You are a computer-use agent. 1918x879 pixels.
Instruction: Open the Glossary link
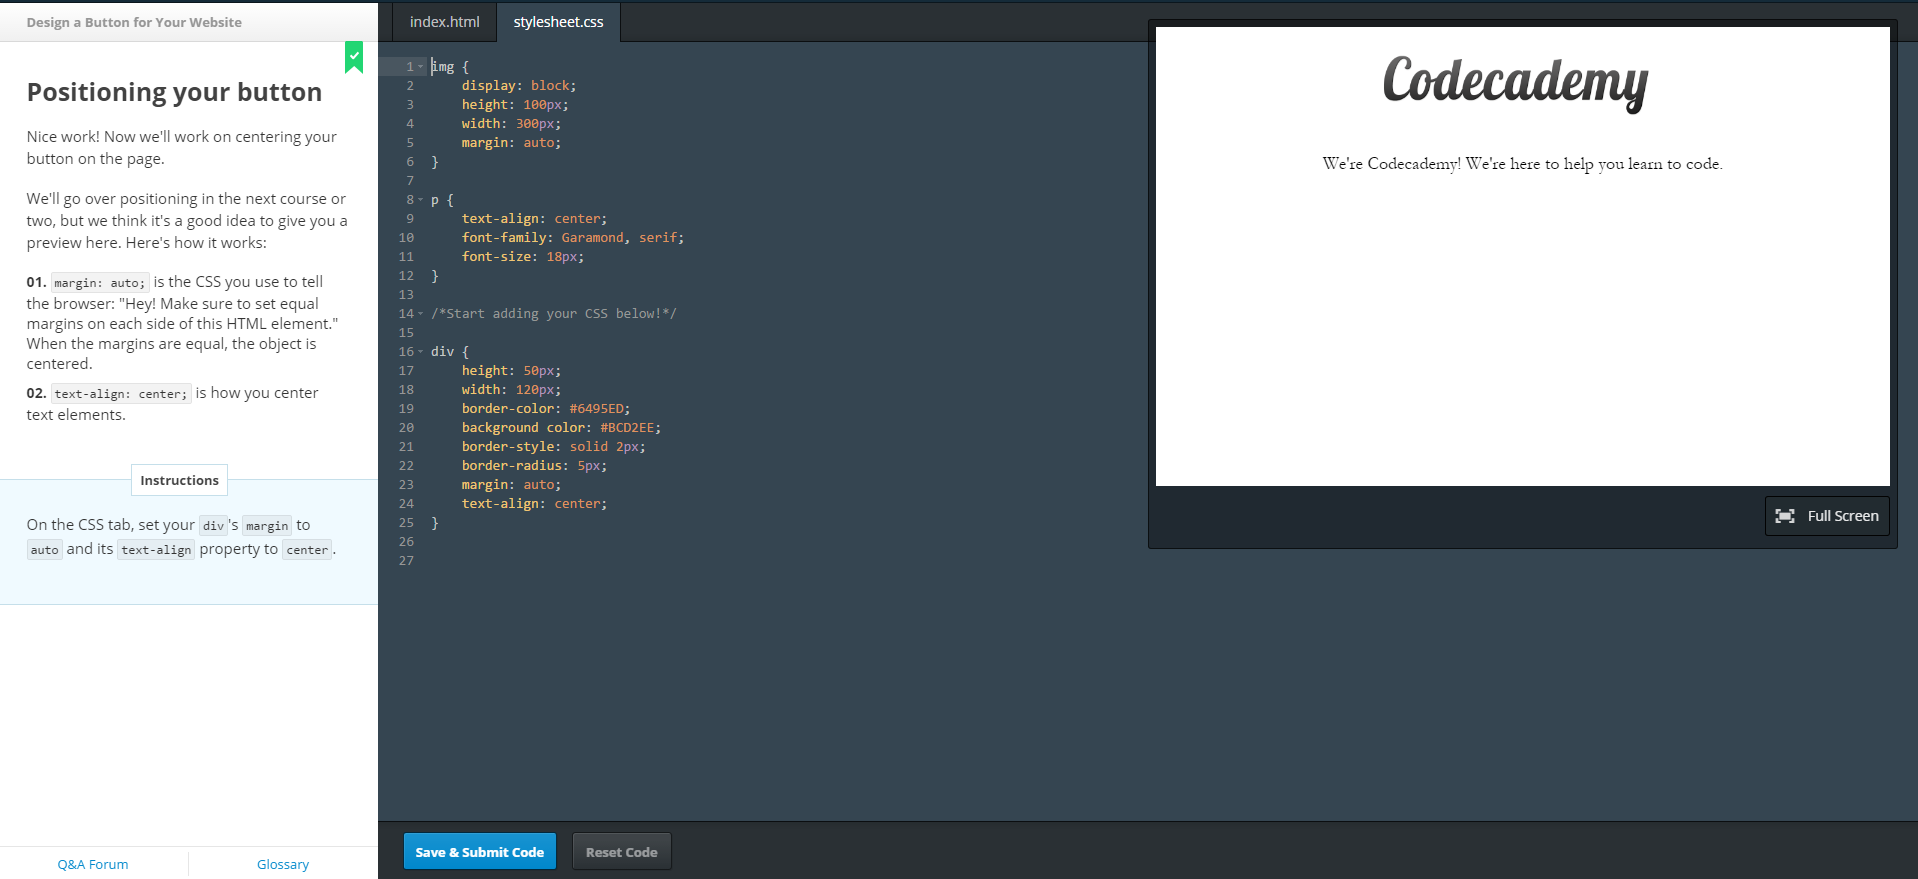pos(283,864)
